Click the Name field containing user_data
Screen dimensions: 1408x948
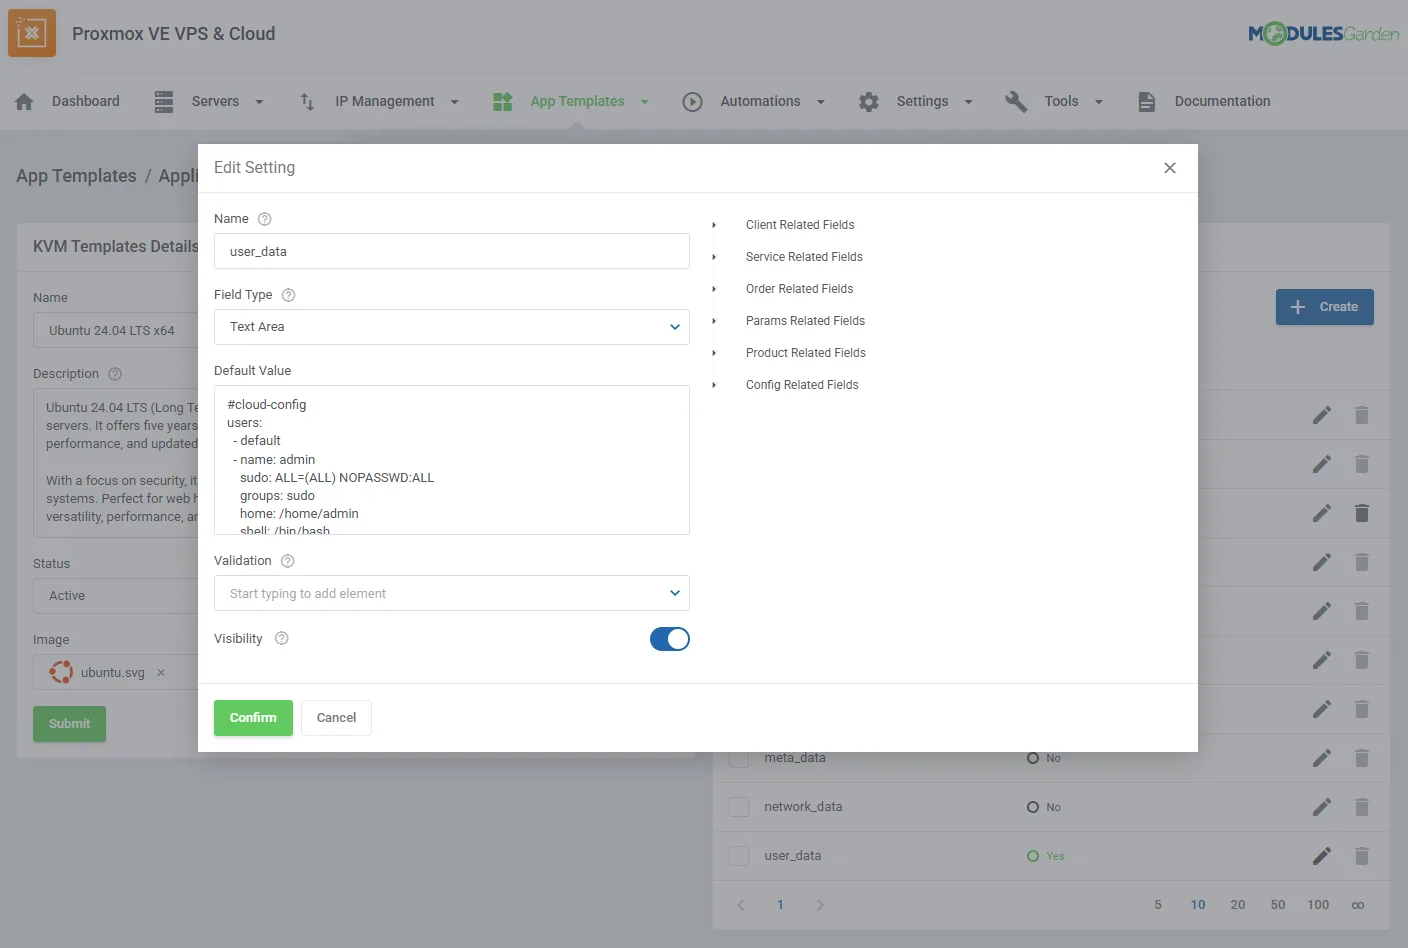click(x=452, y=251)
